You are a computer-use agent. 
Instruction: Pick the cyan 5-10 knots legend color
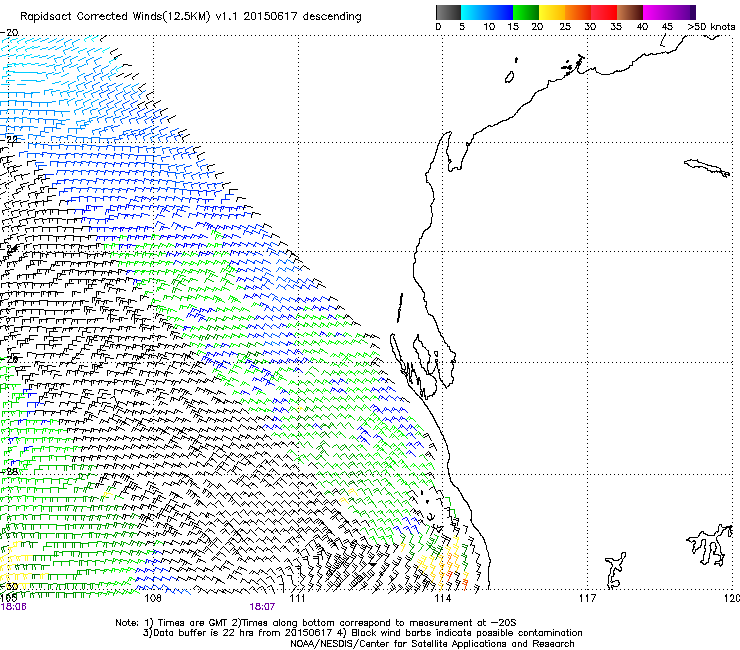474,12
